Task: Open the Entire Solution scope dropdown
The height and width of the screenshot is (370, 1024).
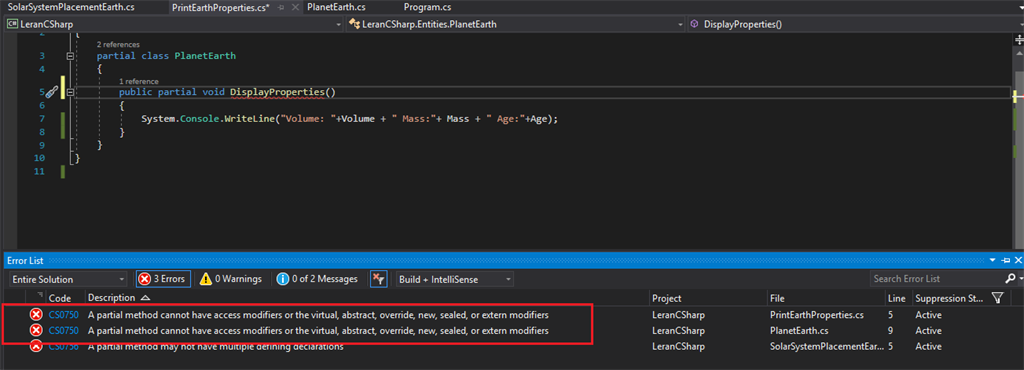Action: pos(68,279)
